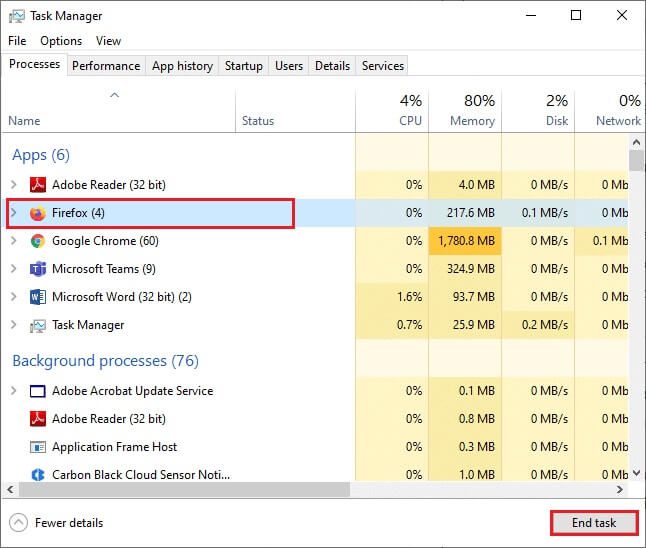
Task: Click Firefox's 217.6 MB memory value
Action: click(470, 213)
